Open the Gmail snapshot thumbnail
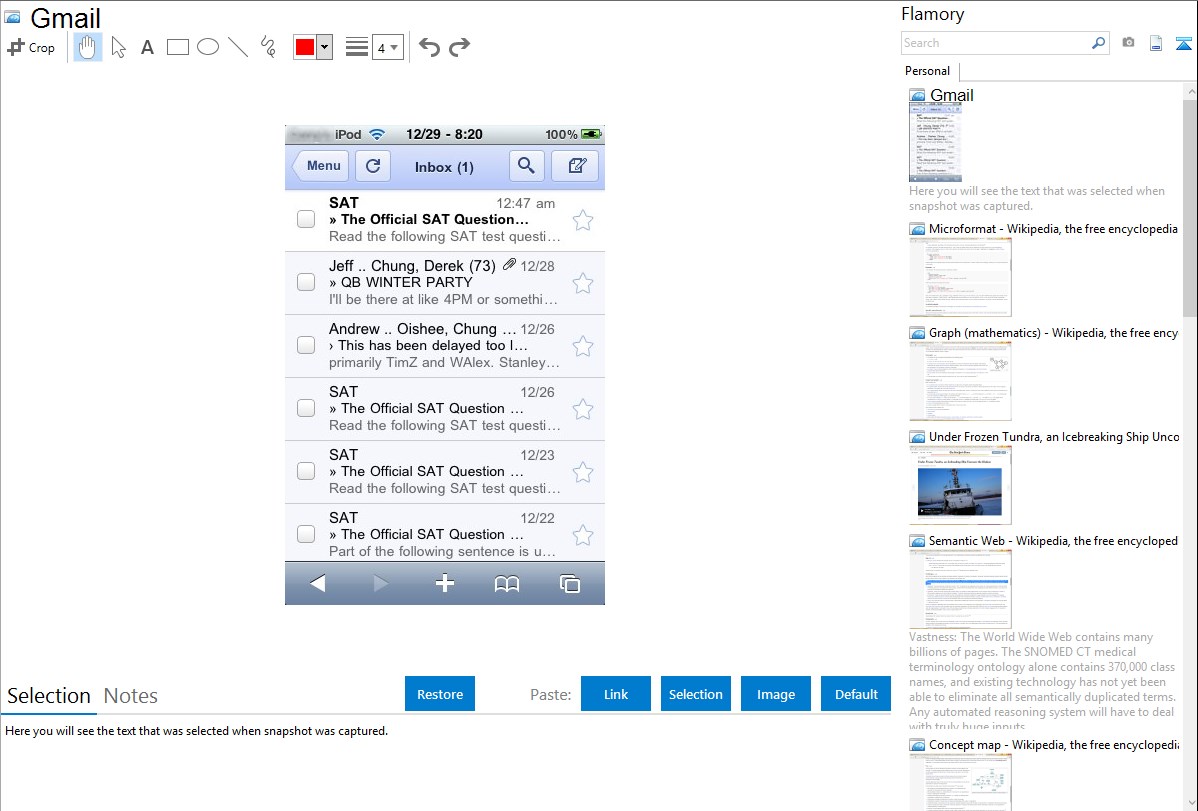This screenshot has width=1198, height=811. click(x=935, y=142)
